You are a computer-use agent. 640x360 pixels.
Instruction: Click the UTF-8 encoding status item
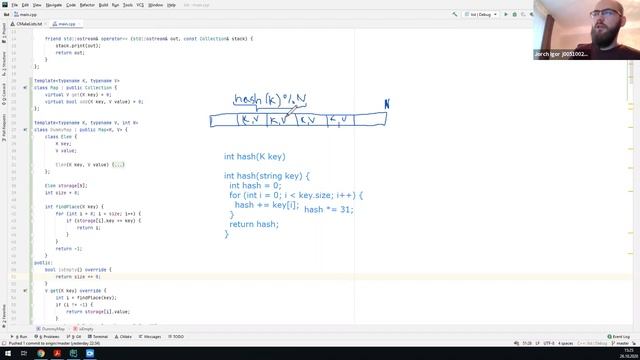pos(549,343)
